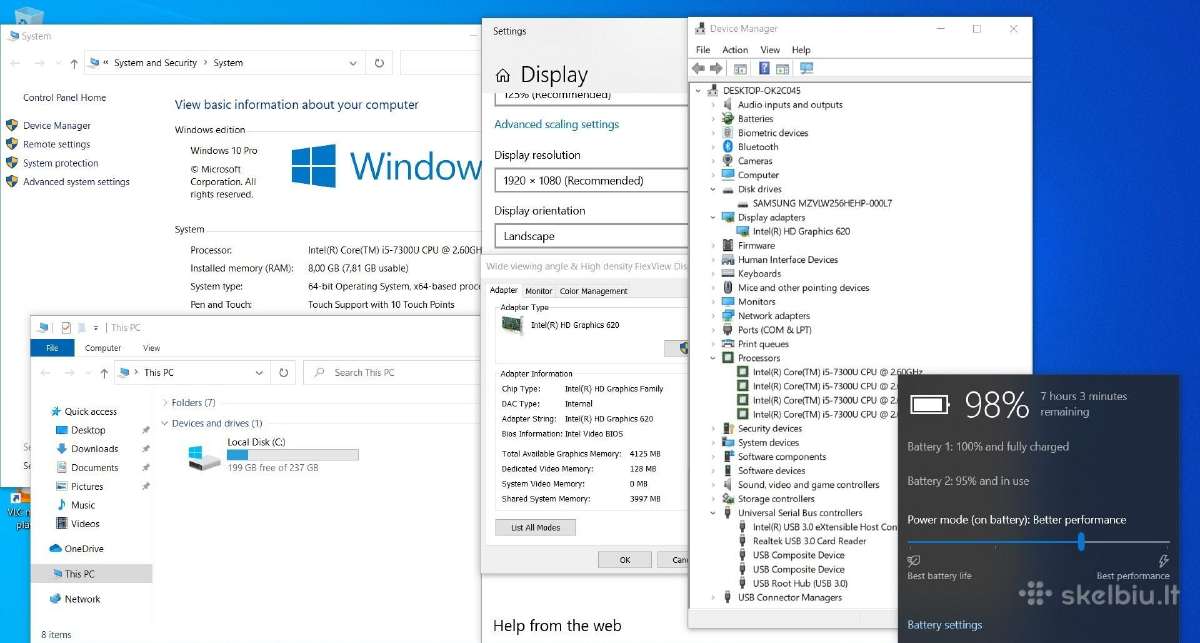
Task: Select Network in explorer sidebar
Action: tap(82, 599)
